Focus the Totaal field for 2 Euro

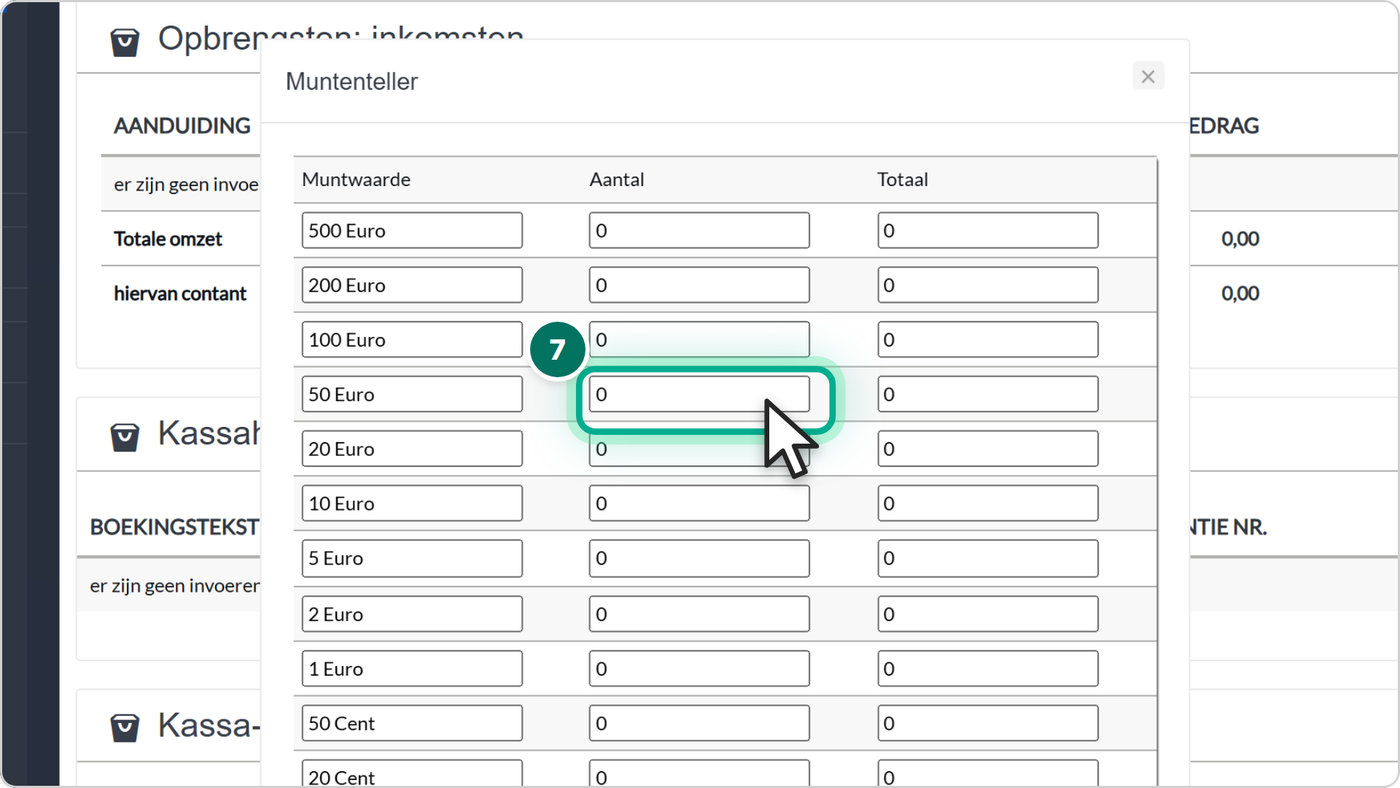click(988, 614)
